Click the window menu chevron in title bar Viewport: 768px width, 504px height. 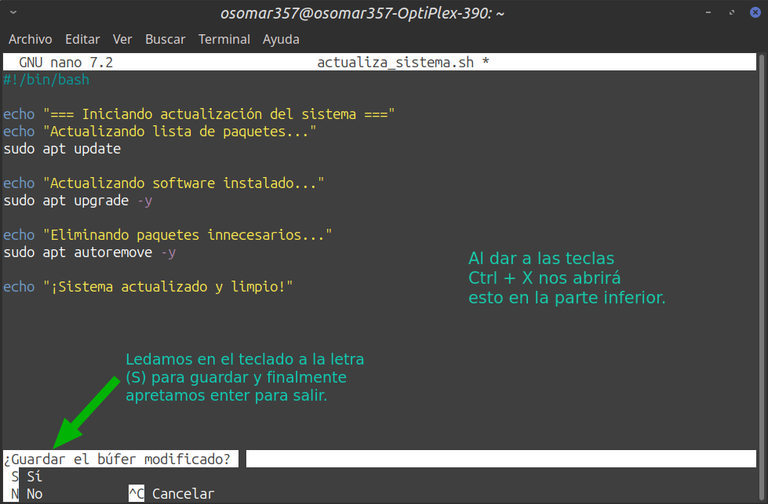click(x=13, y=12)
